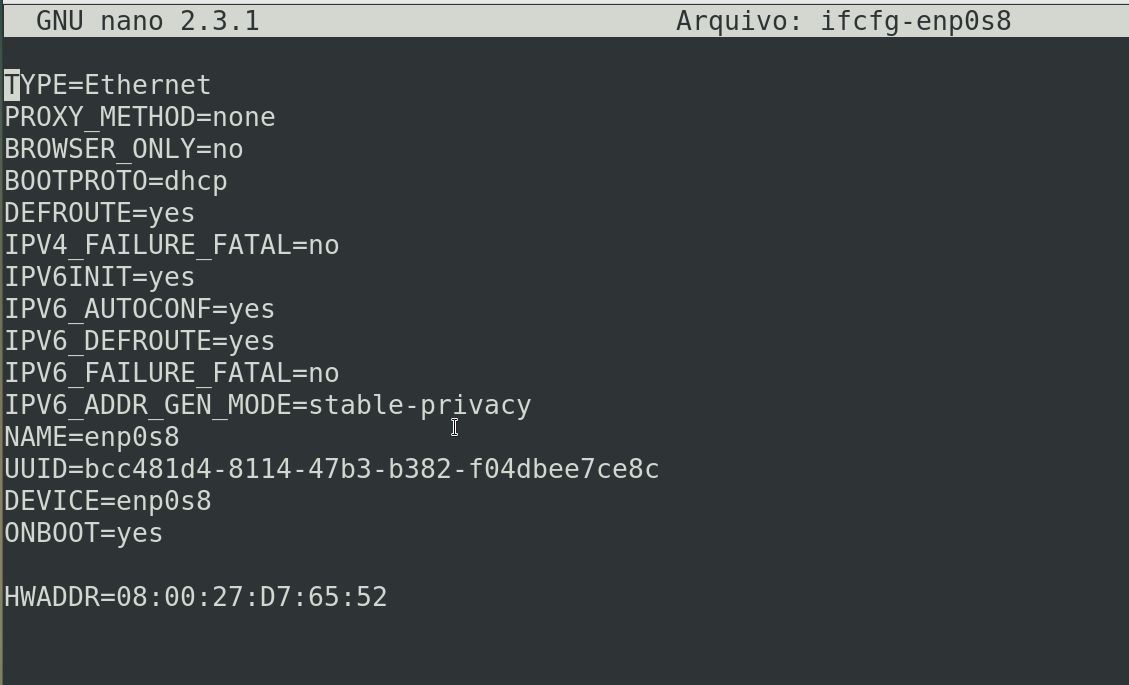Place cursor on IPV6INIT=yes line

pos(100,277)
